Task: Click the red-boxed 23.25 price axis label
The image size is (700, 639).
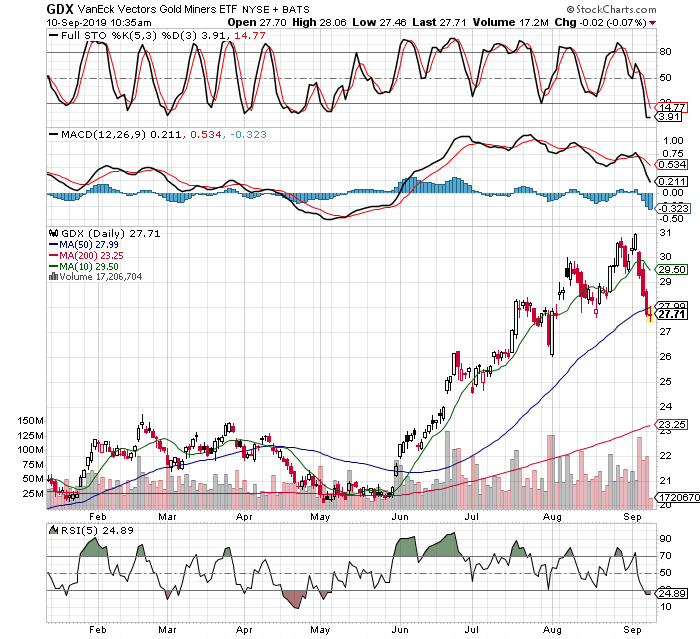Action: point(671,424)
